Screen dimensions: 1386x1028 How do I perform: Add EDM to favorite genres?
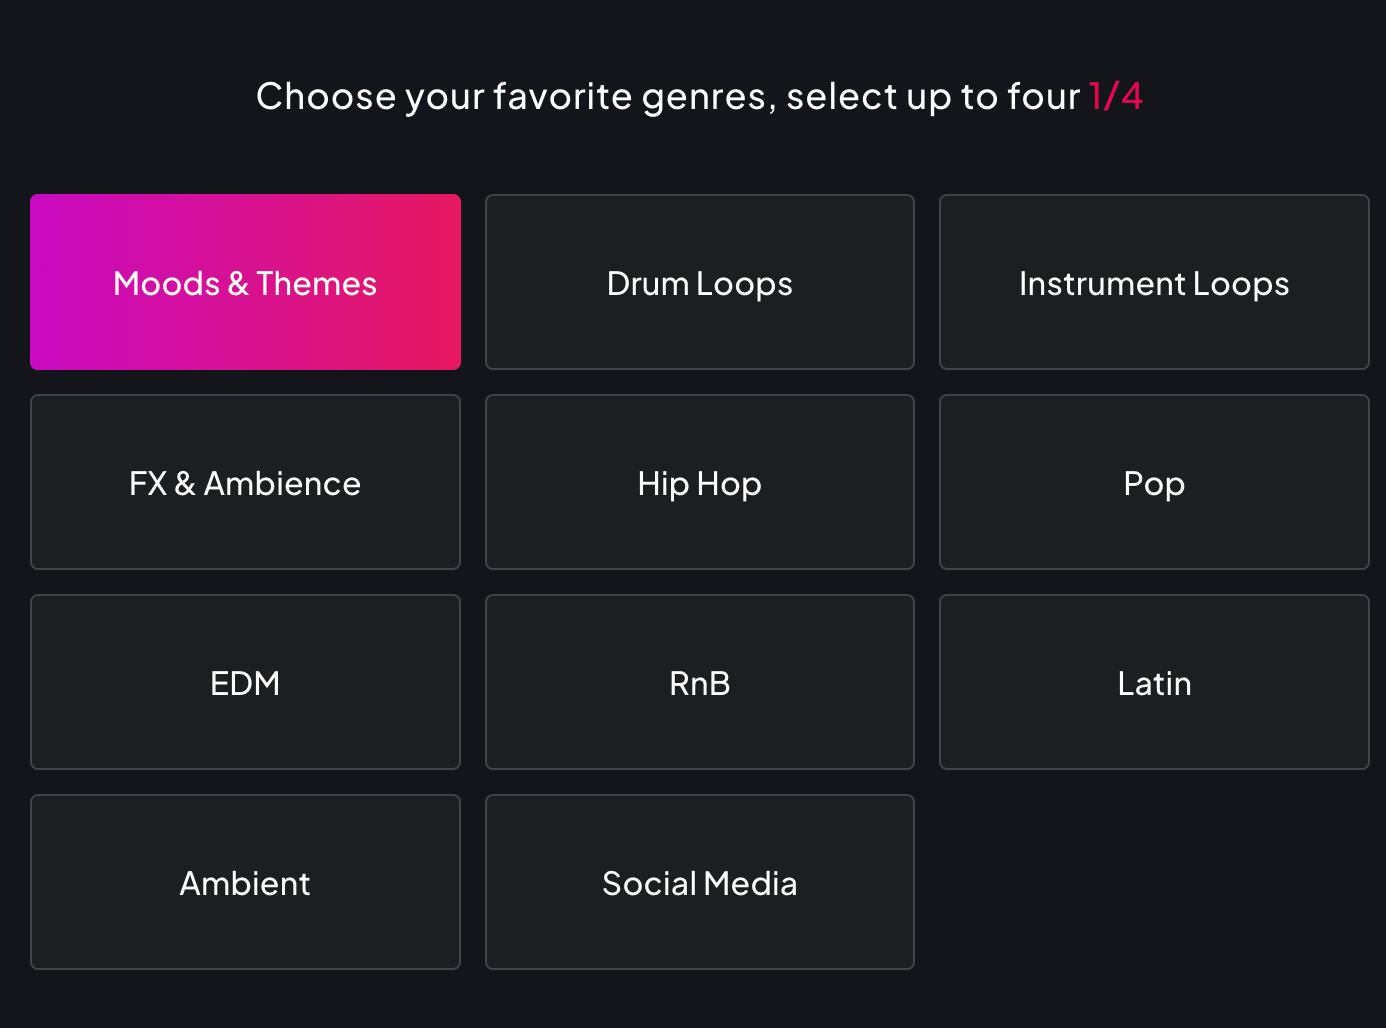pyautogui.click(x=245, y=683)
